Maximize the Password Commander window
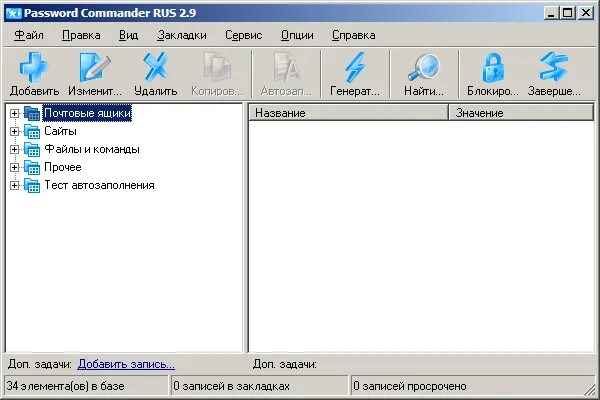 click(567, 13)
